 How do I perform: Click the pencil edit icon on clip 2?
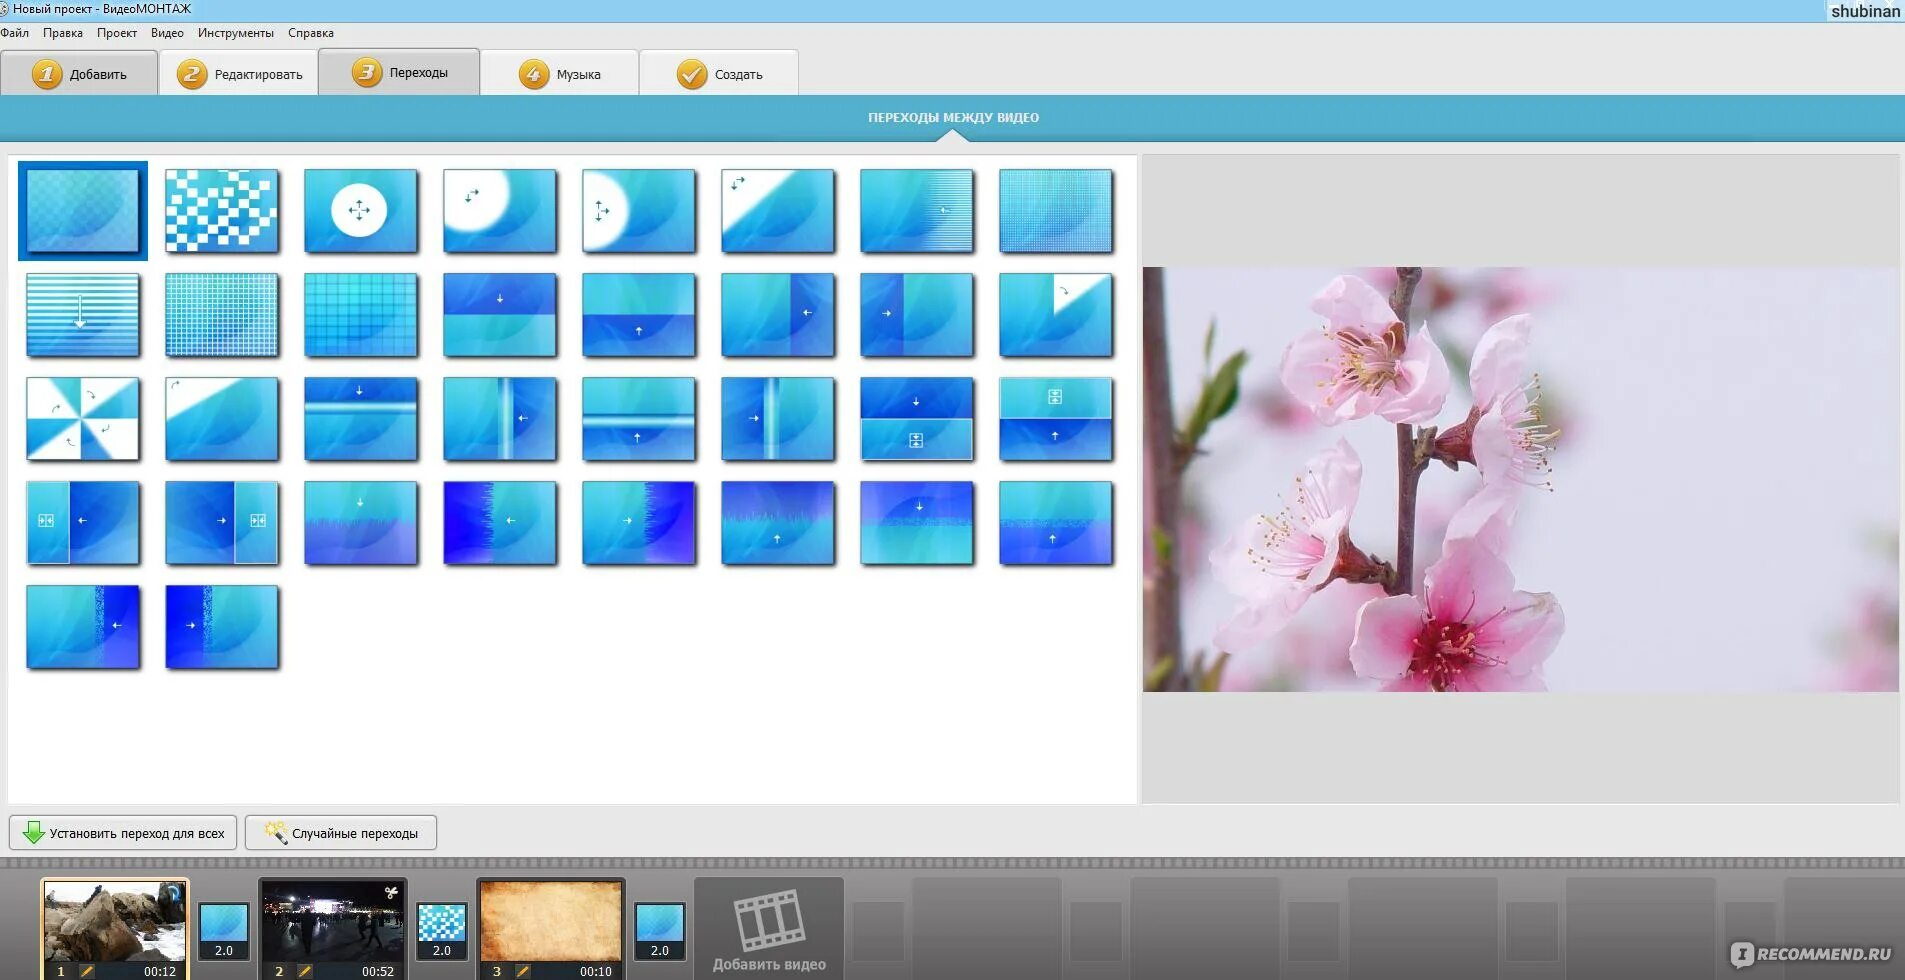point(305,971)
